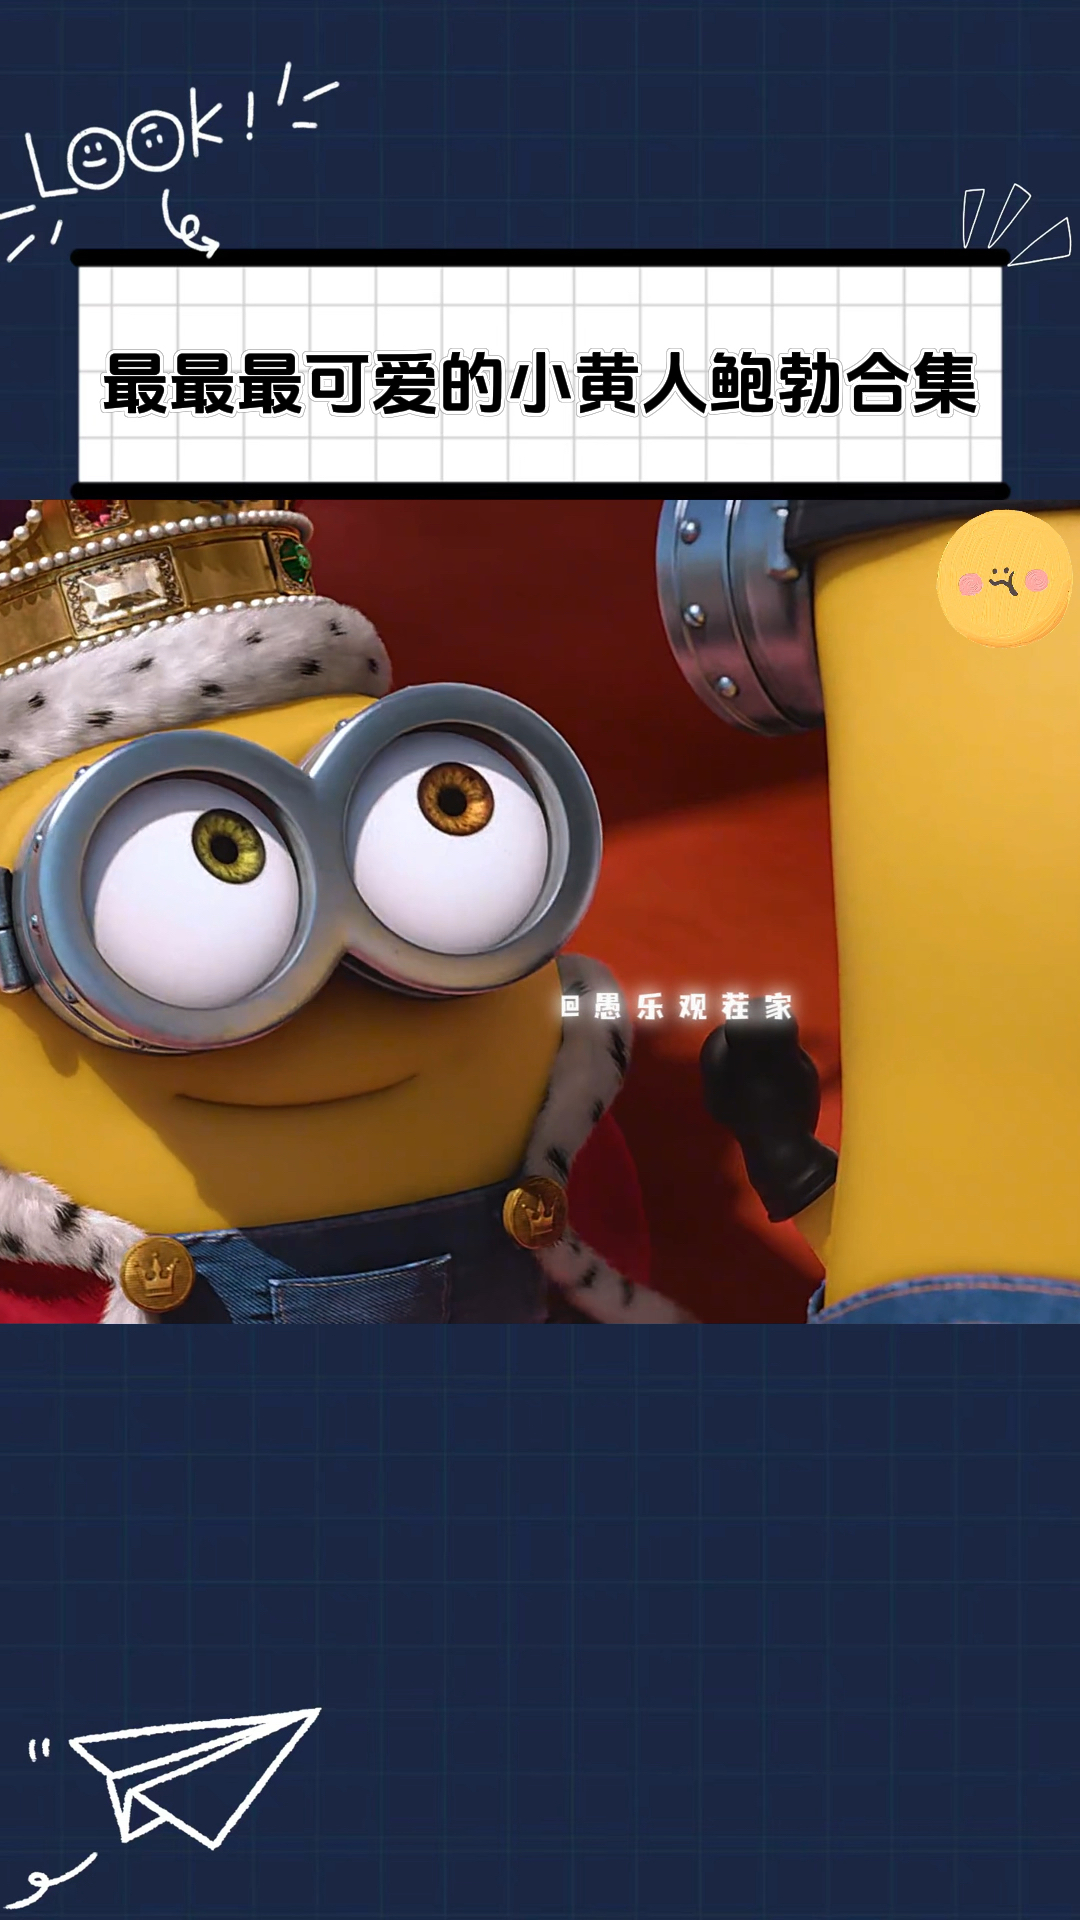
Task: Click the minion's brown right eye
Action: coord(456,798)
